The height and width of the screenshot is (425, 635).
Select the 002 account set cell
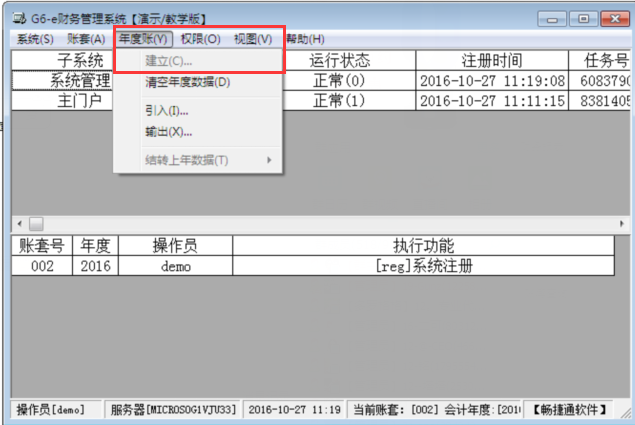[42, 266]
